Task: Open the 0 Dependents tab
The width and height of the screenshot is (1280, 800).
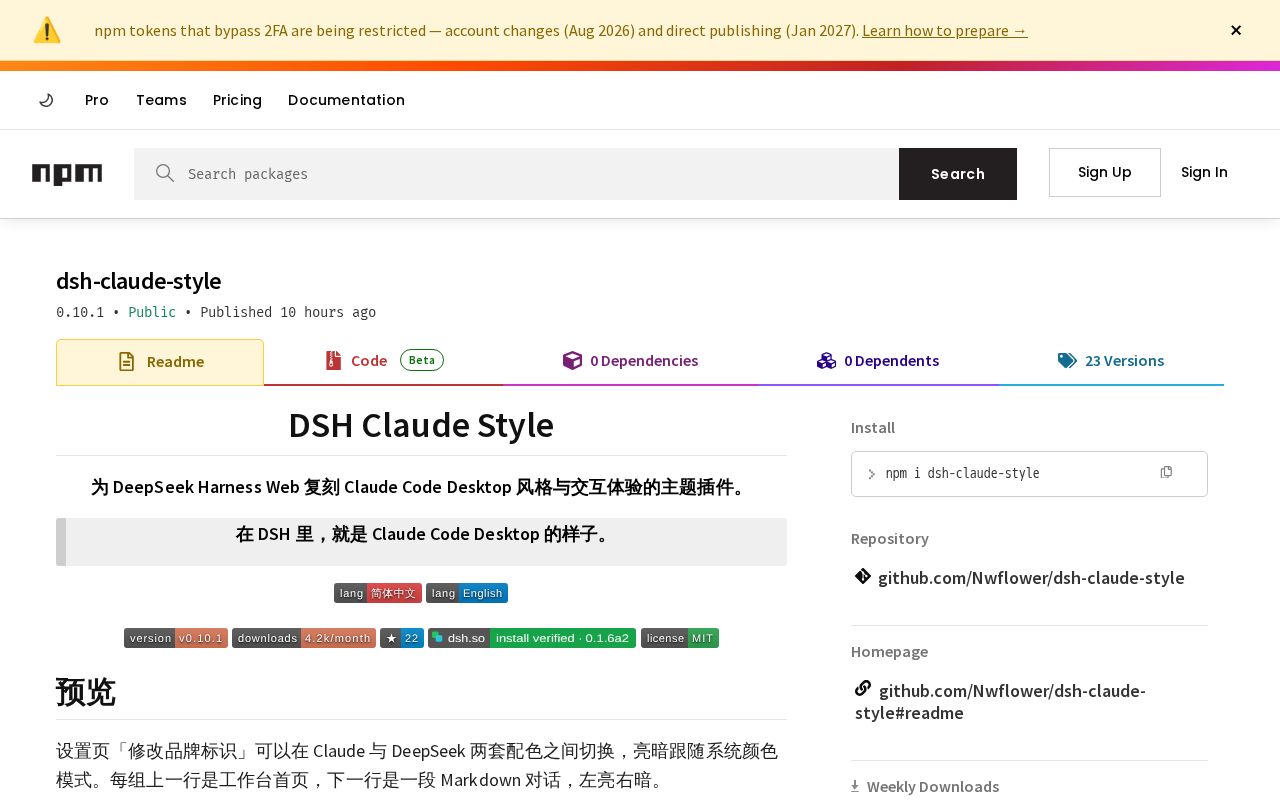Action: pos(878,361)
